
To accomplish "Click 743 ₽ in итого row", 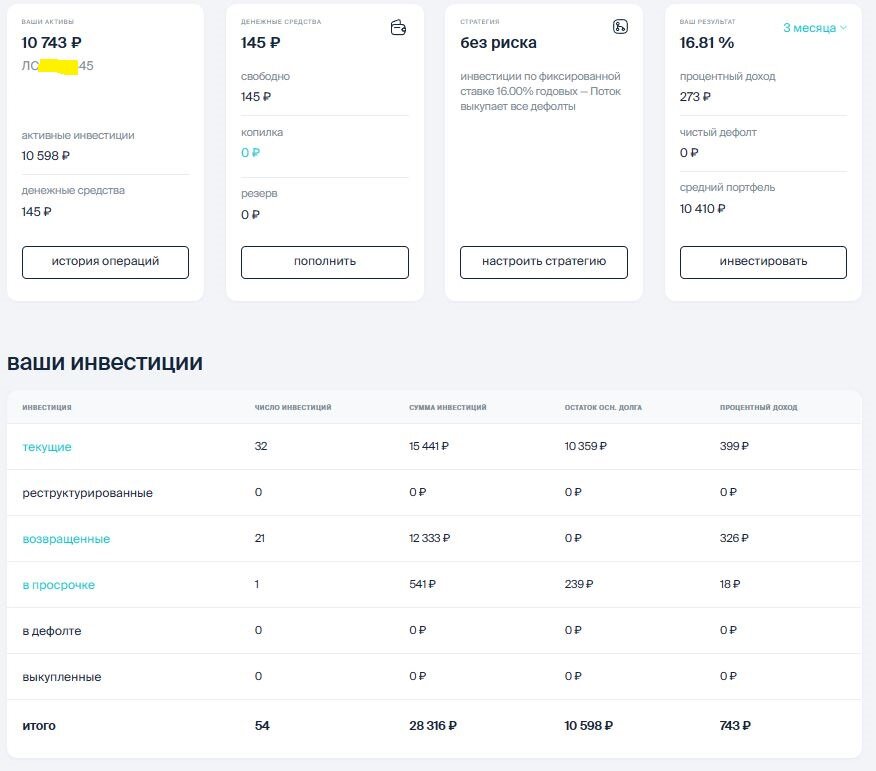I will pyautogui.click(x=735, y=726).
